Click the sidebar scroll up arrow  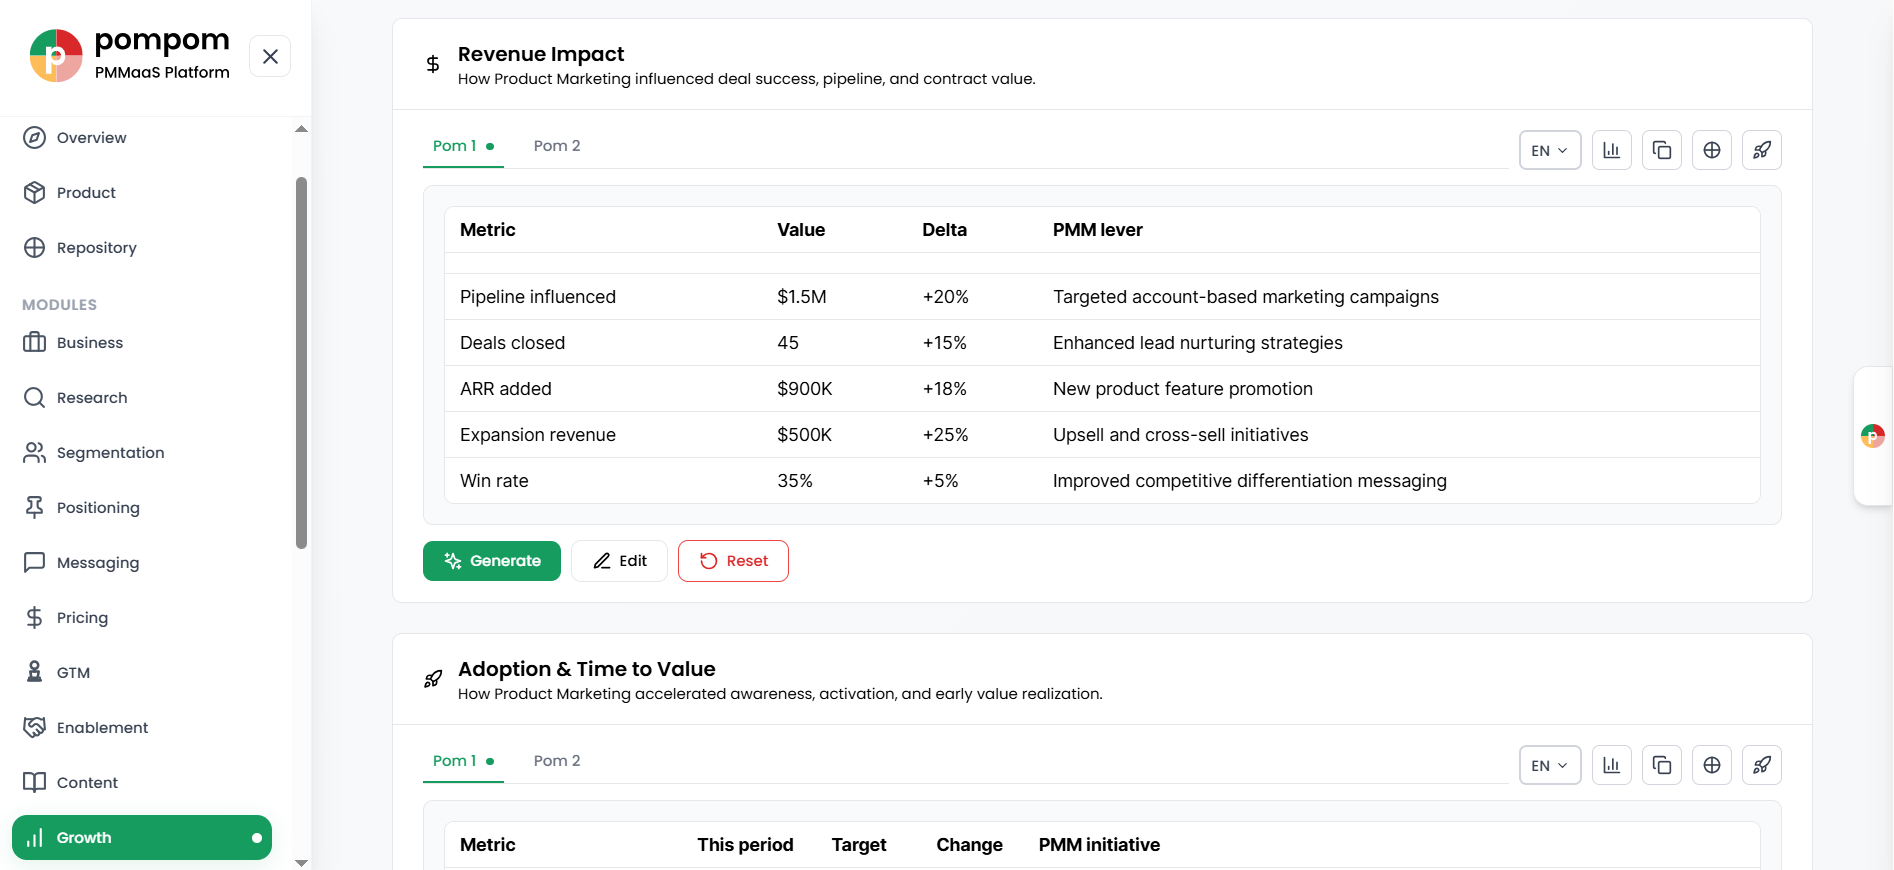pos(301,129)
